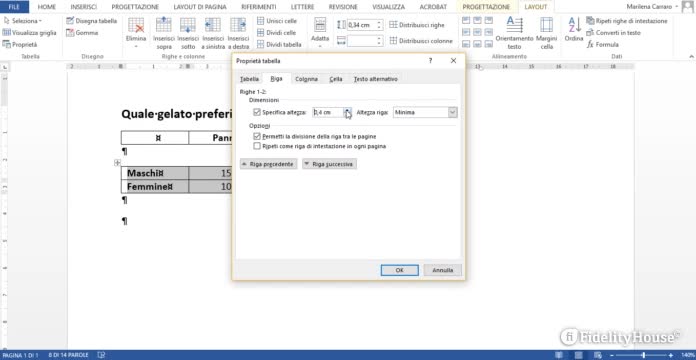
Task: Insert a column with Inserisci a sinistra
Action: click(213, 34)
